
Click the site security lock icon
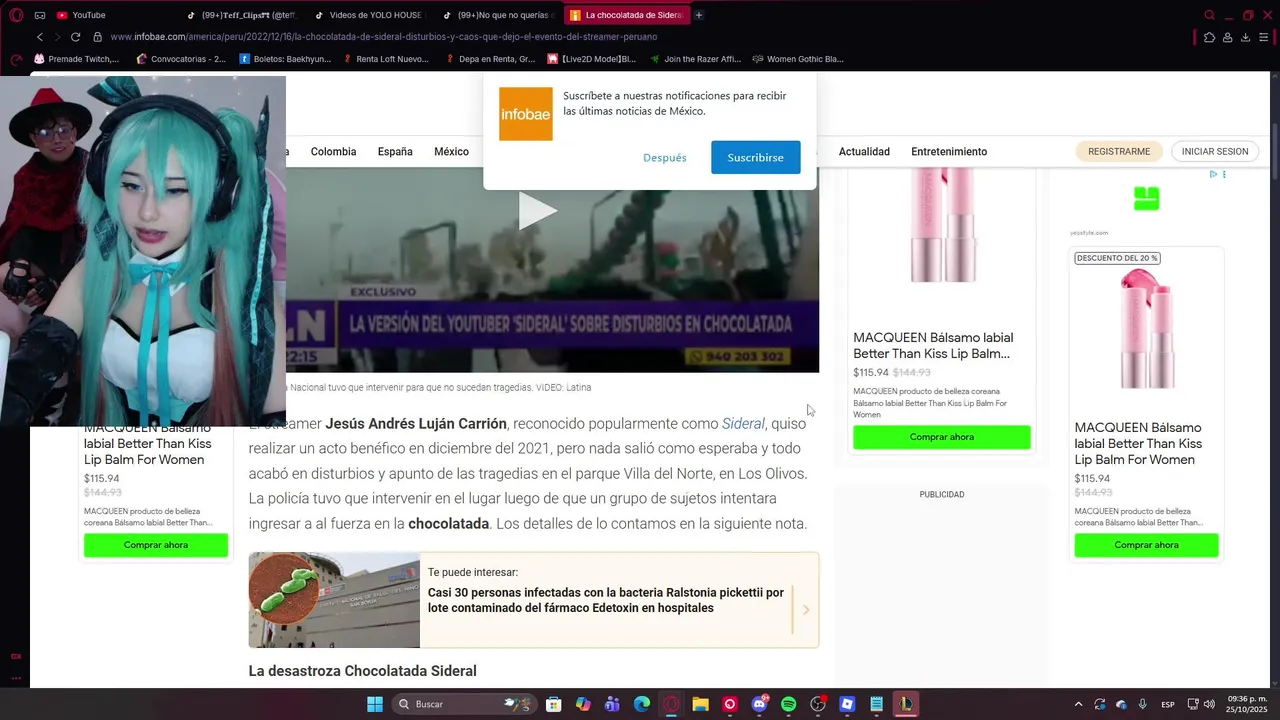(x=97, y=37)
